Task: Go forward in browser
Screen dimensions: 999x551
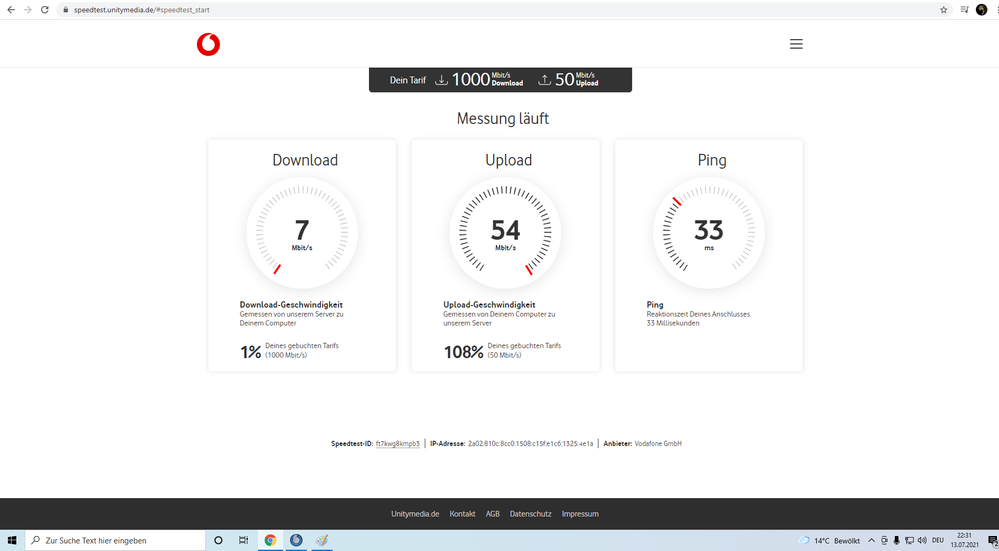Action: click(x=27, y=10)
